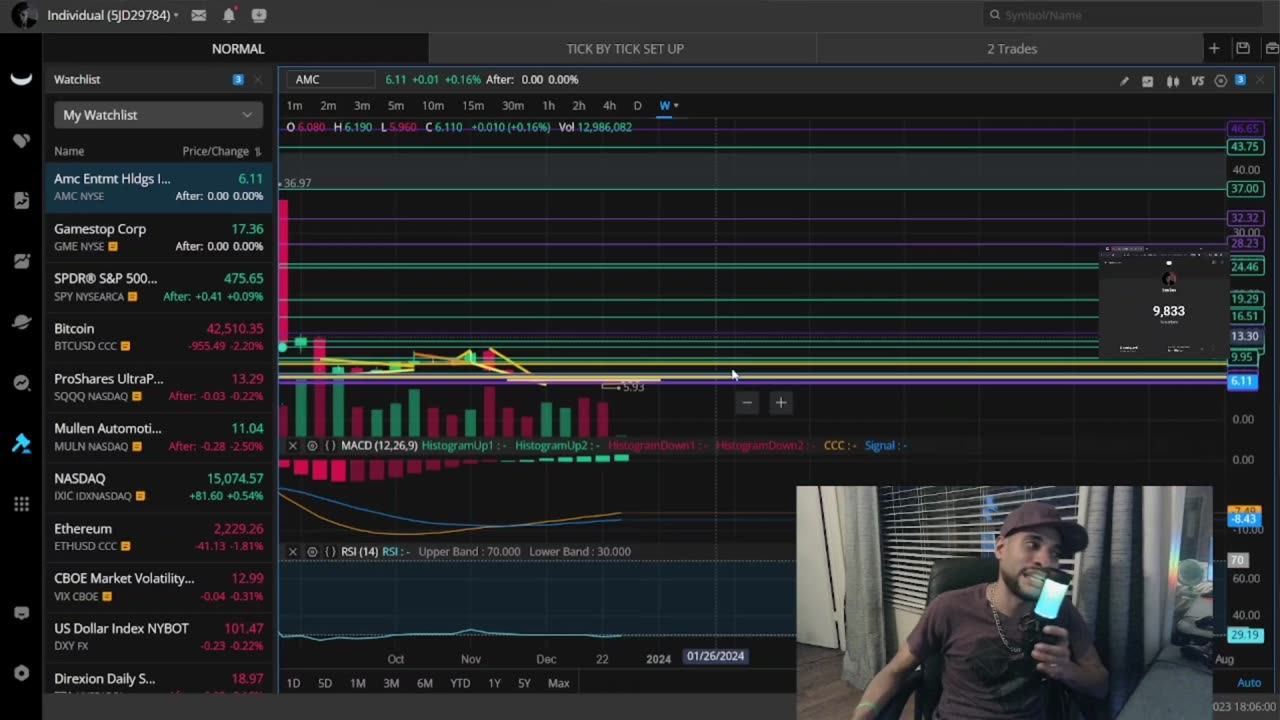This screenshot has width=1280, height=720.
Task: Open the hearts favorites sidebar icon
Action: click(21, 141)
